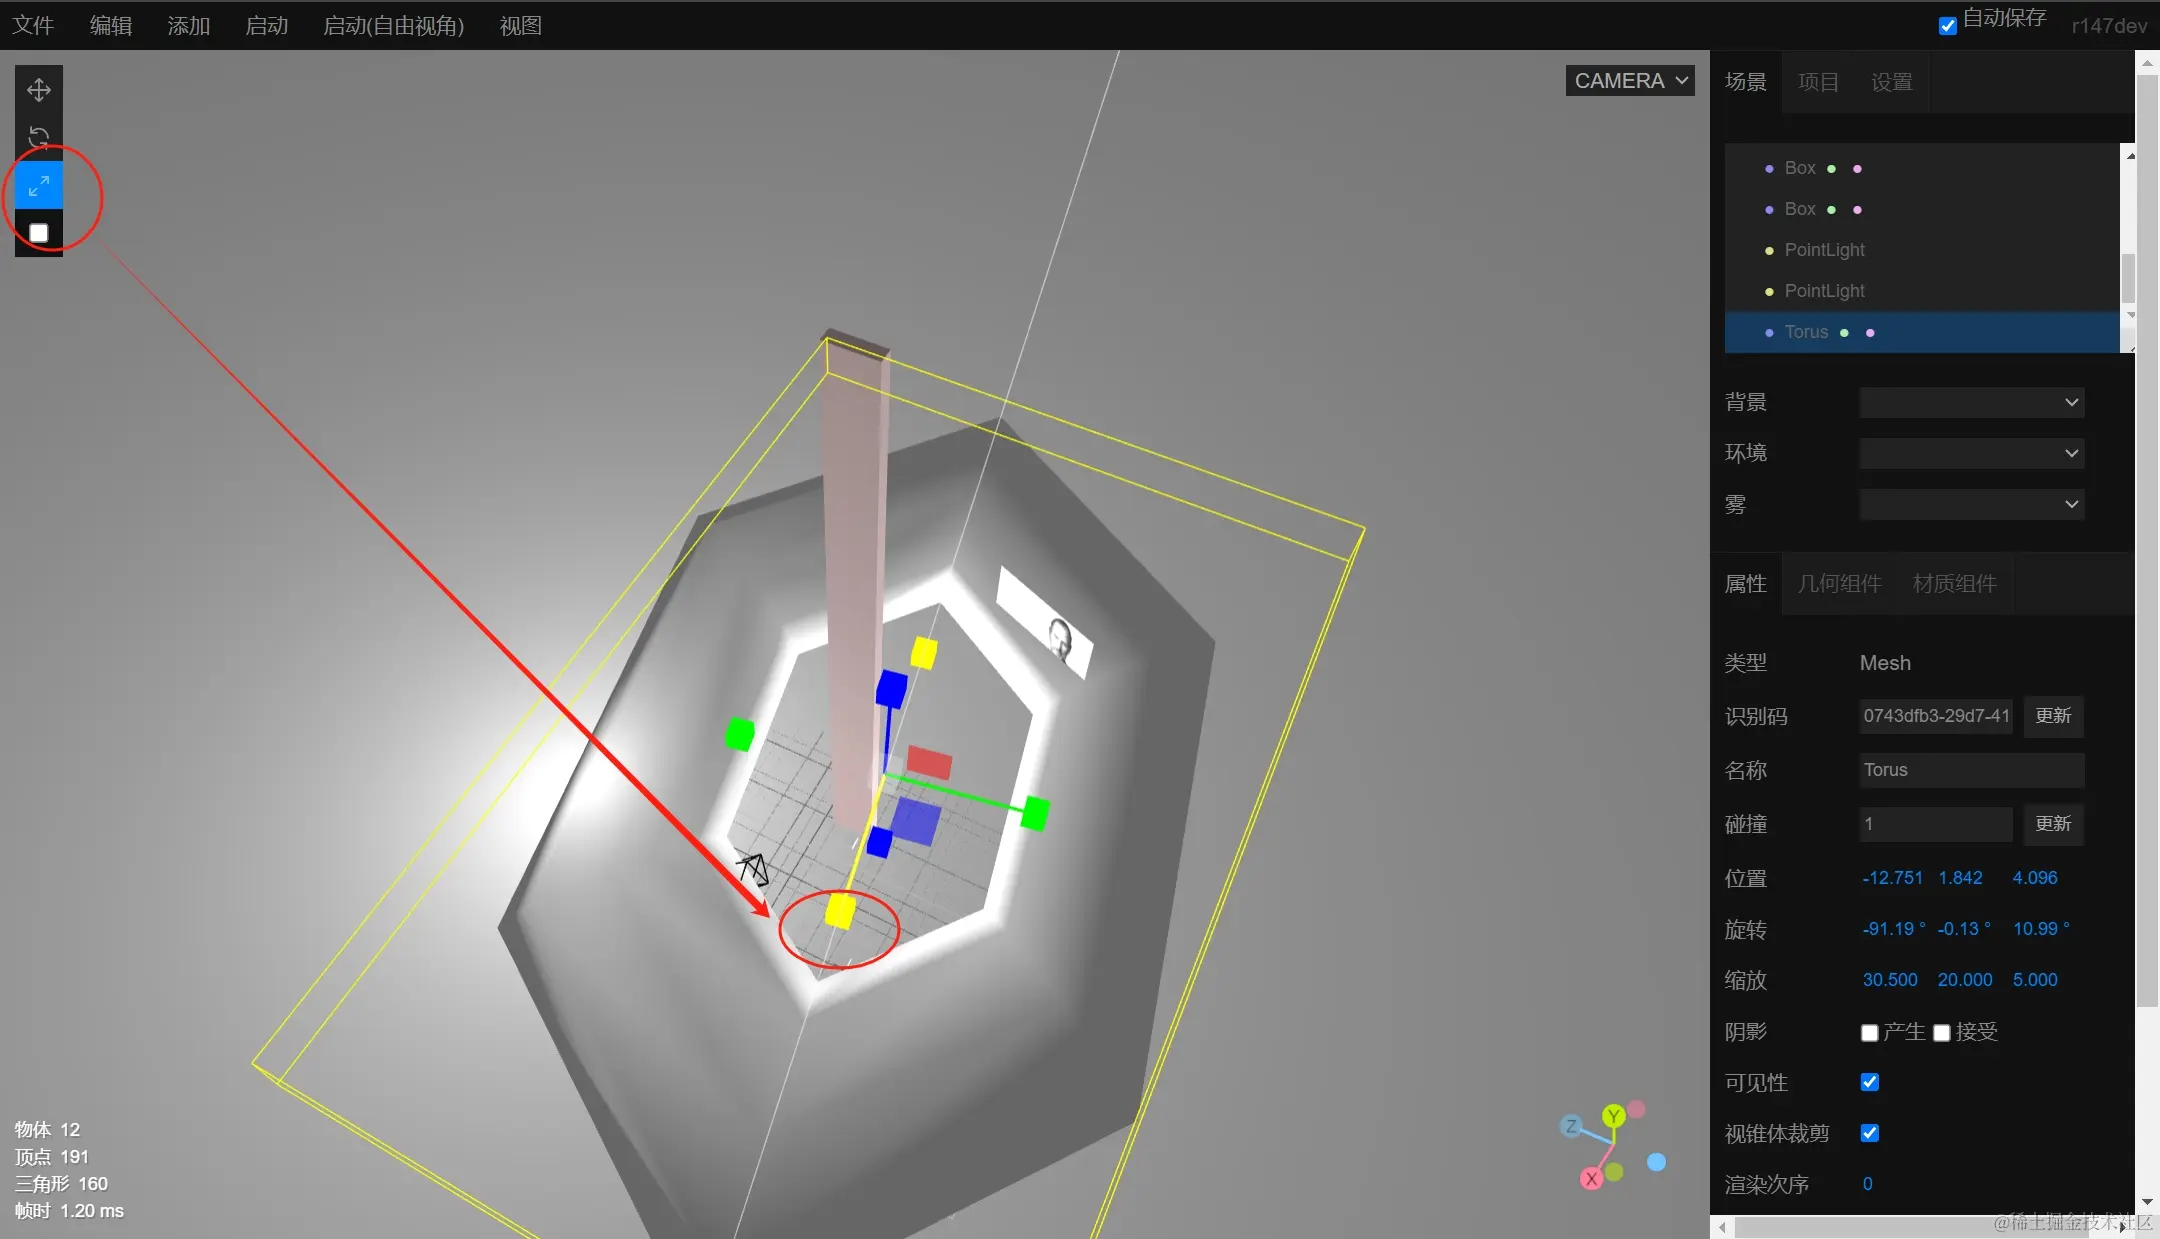Click green scale handle on right of gizmo
The image size is (2160, 1239).
point(1035,813)
